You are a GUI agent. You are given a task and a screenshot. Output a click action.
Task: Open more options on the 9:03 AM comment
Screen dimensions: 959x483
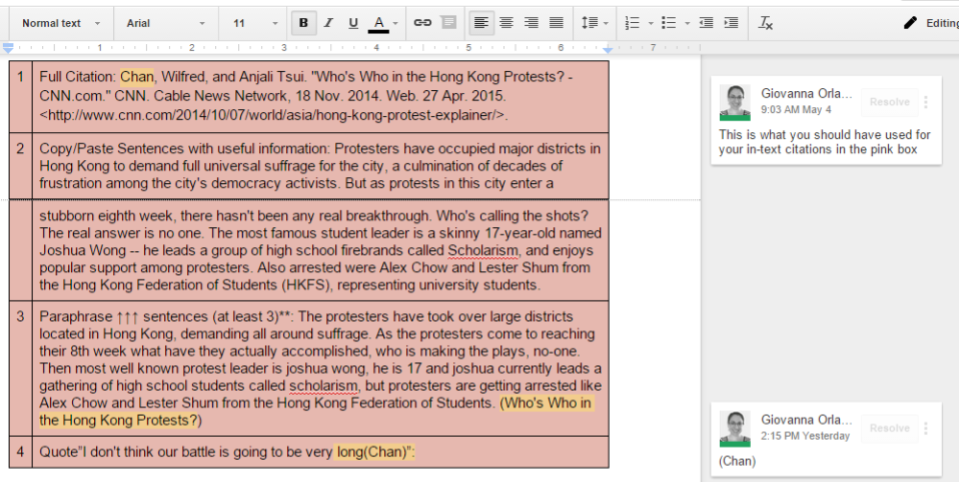pos(926,102)
